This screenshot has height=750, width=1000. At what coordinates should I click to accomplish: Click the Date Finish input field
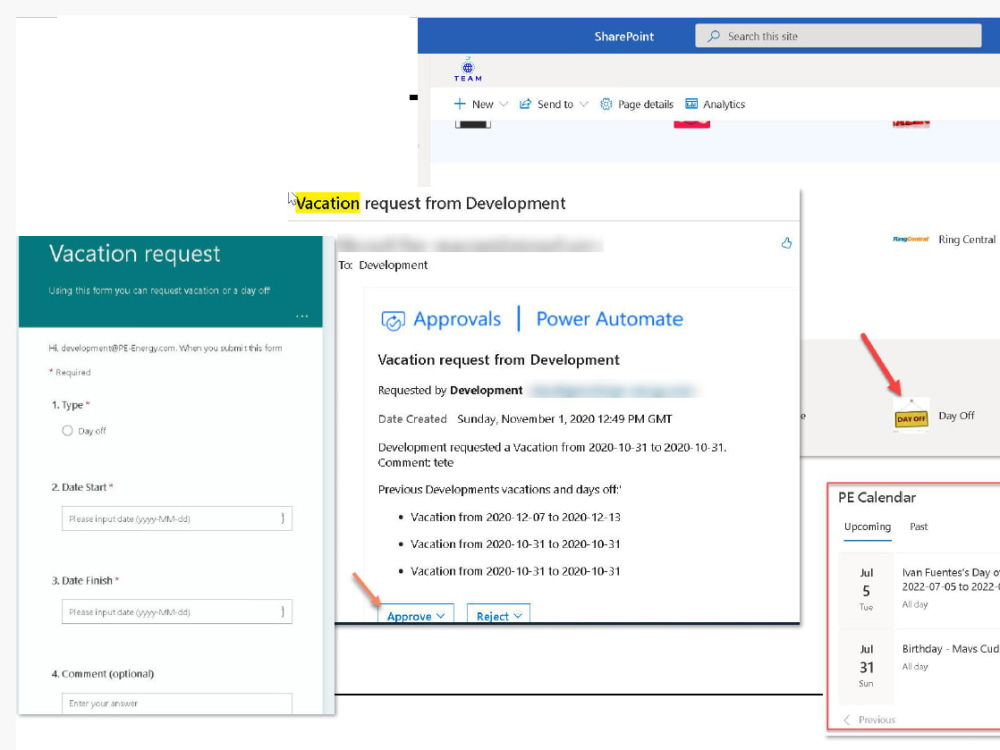click(177, 612)
